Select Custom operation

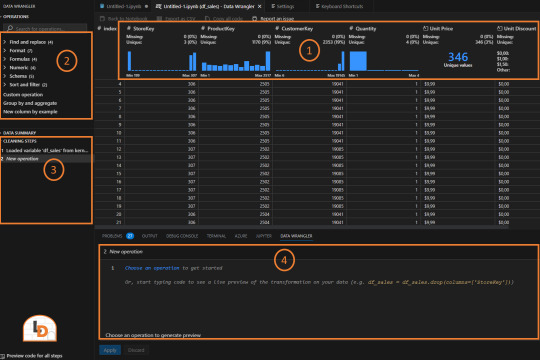23,95
